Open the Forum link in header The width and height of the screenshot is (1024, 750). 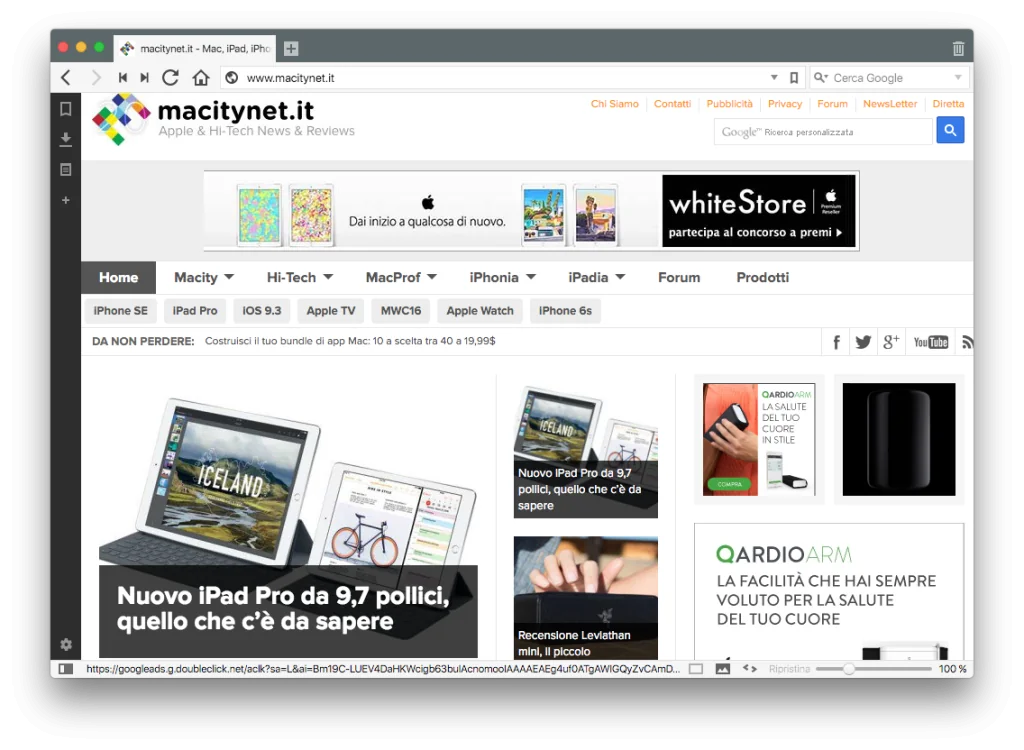833,103
